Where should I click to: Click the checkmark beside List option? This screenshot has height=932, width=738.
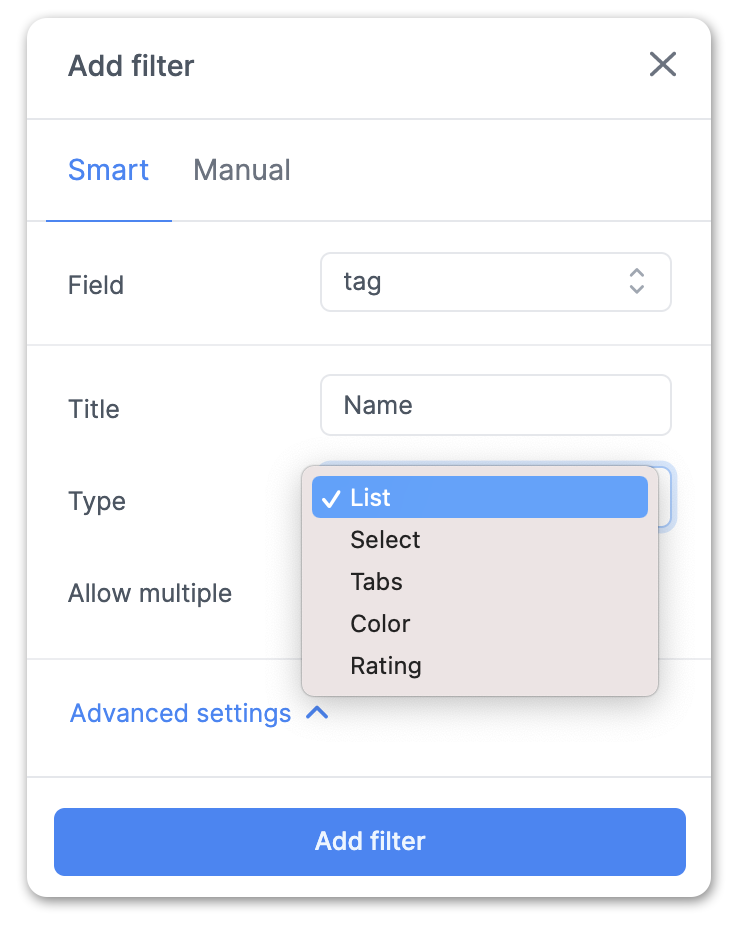point(332,499)
